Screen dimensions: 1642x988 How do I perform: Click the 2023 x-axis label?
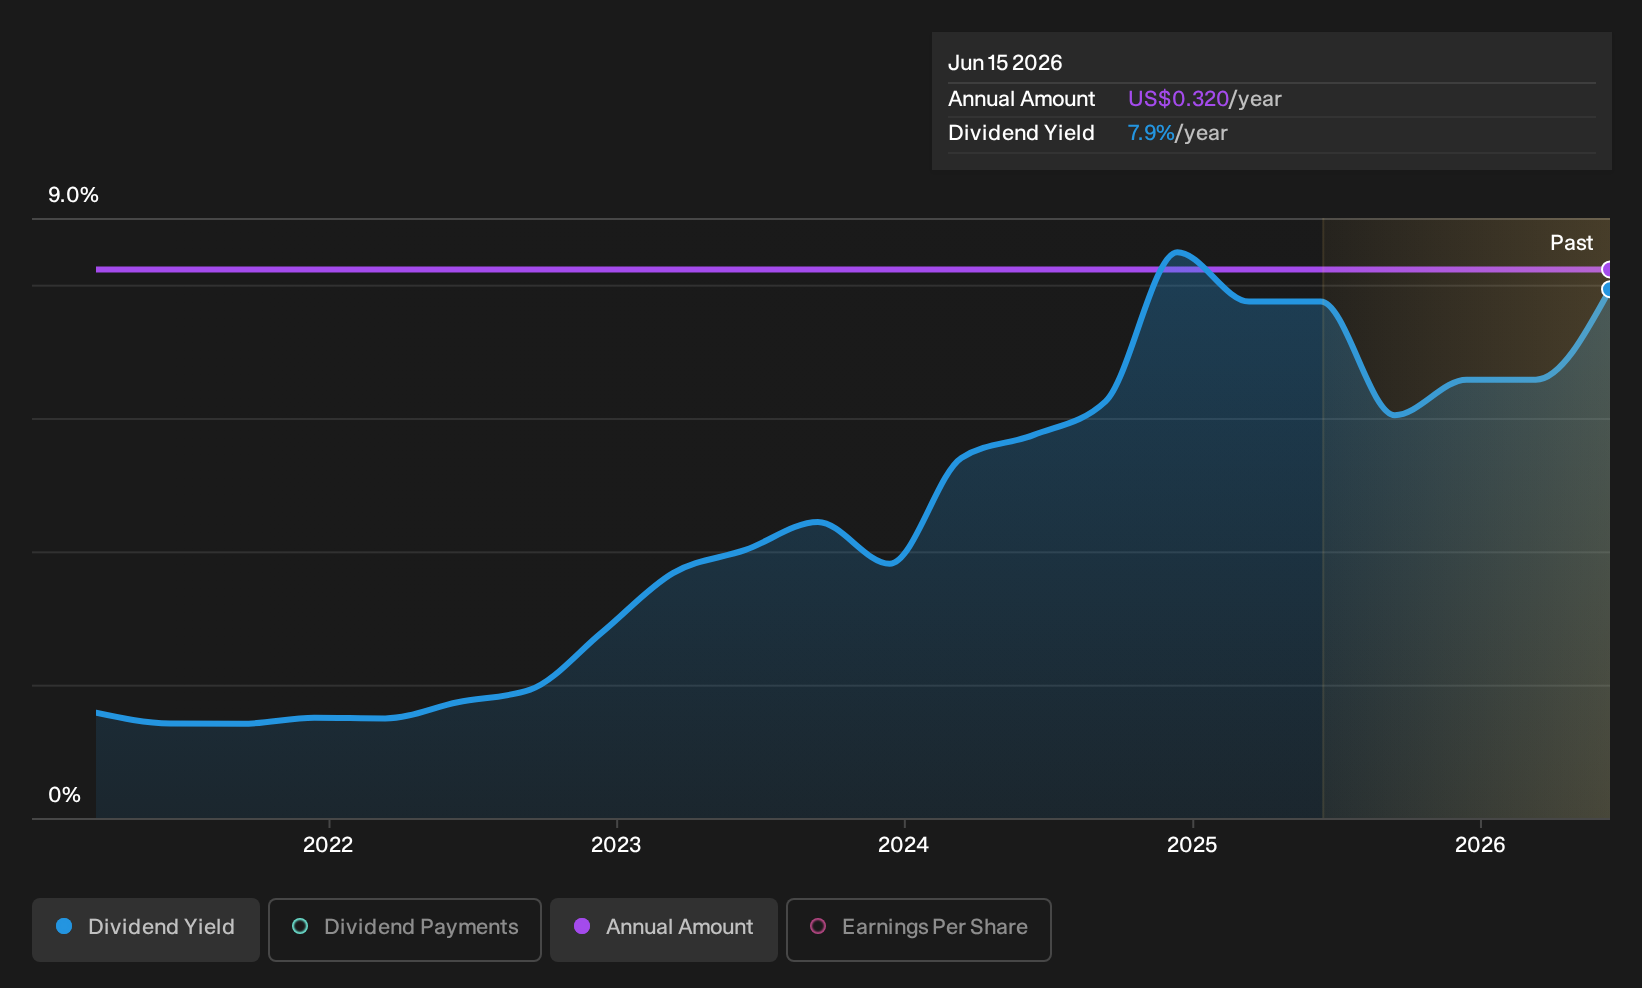[616, 845]
